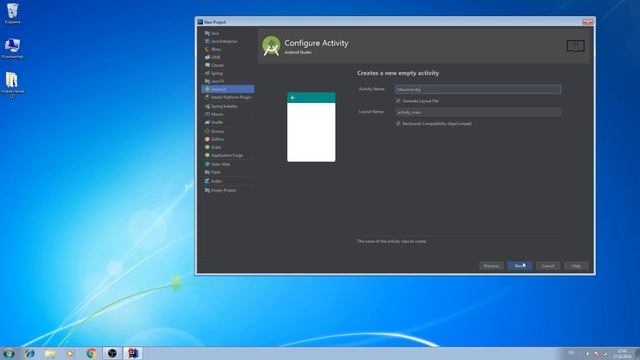
Task: Select the highlighted Android project type
Action: 227,89
